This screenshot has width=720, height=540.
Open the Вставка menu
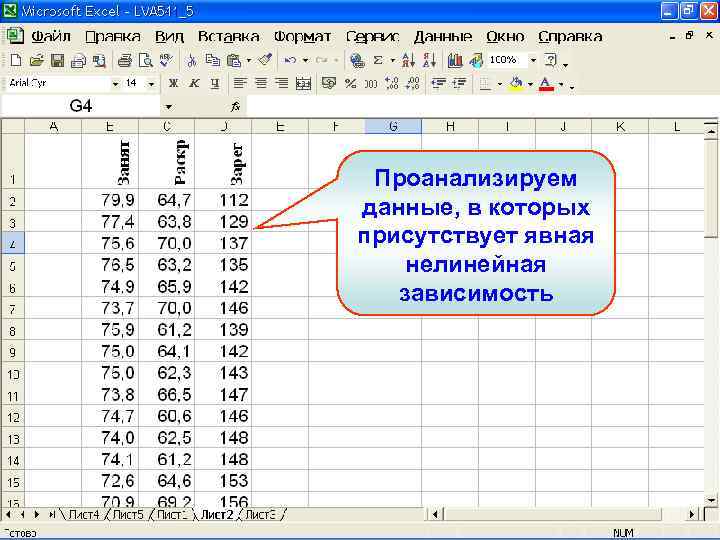pyautogui.click(x=228, y=37)
